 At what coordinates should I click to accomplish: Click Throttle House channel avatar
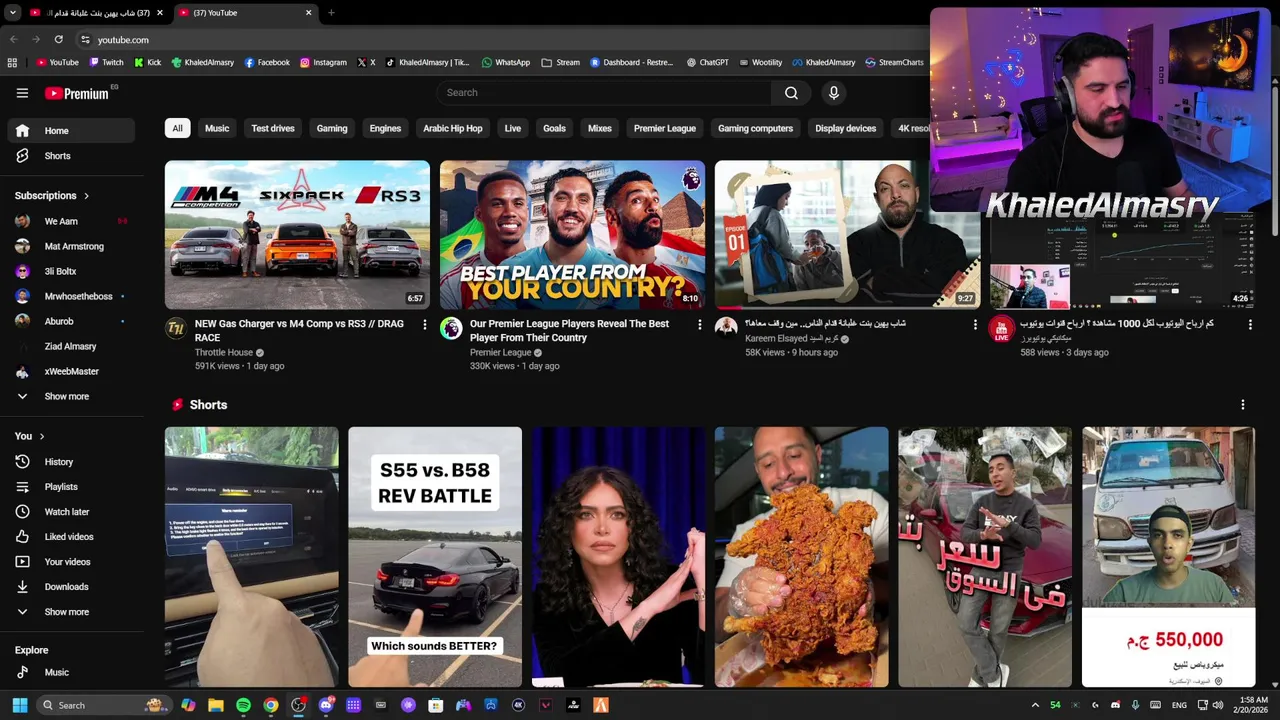coord(176,328)
